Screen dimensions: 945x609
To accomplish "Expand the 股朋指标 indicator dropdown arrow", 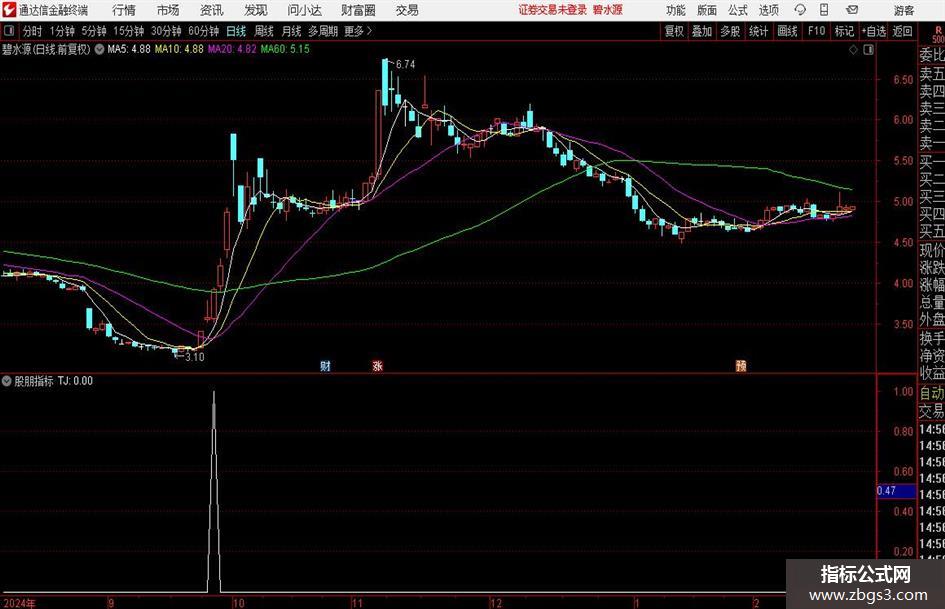I will tap(7, 380).
